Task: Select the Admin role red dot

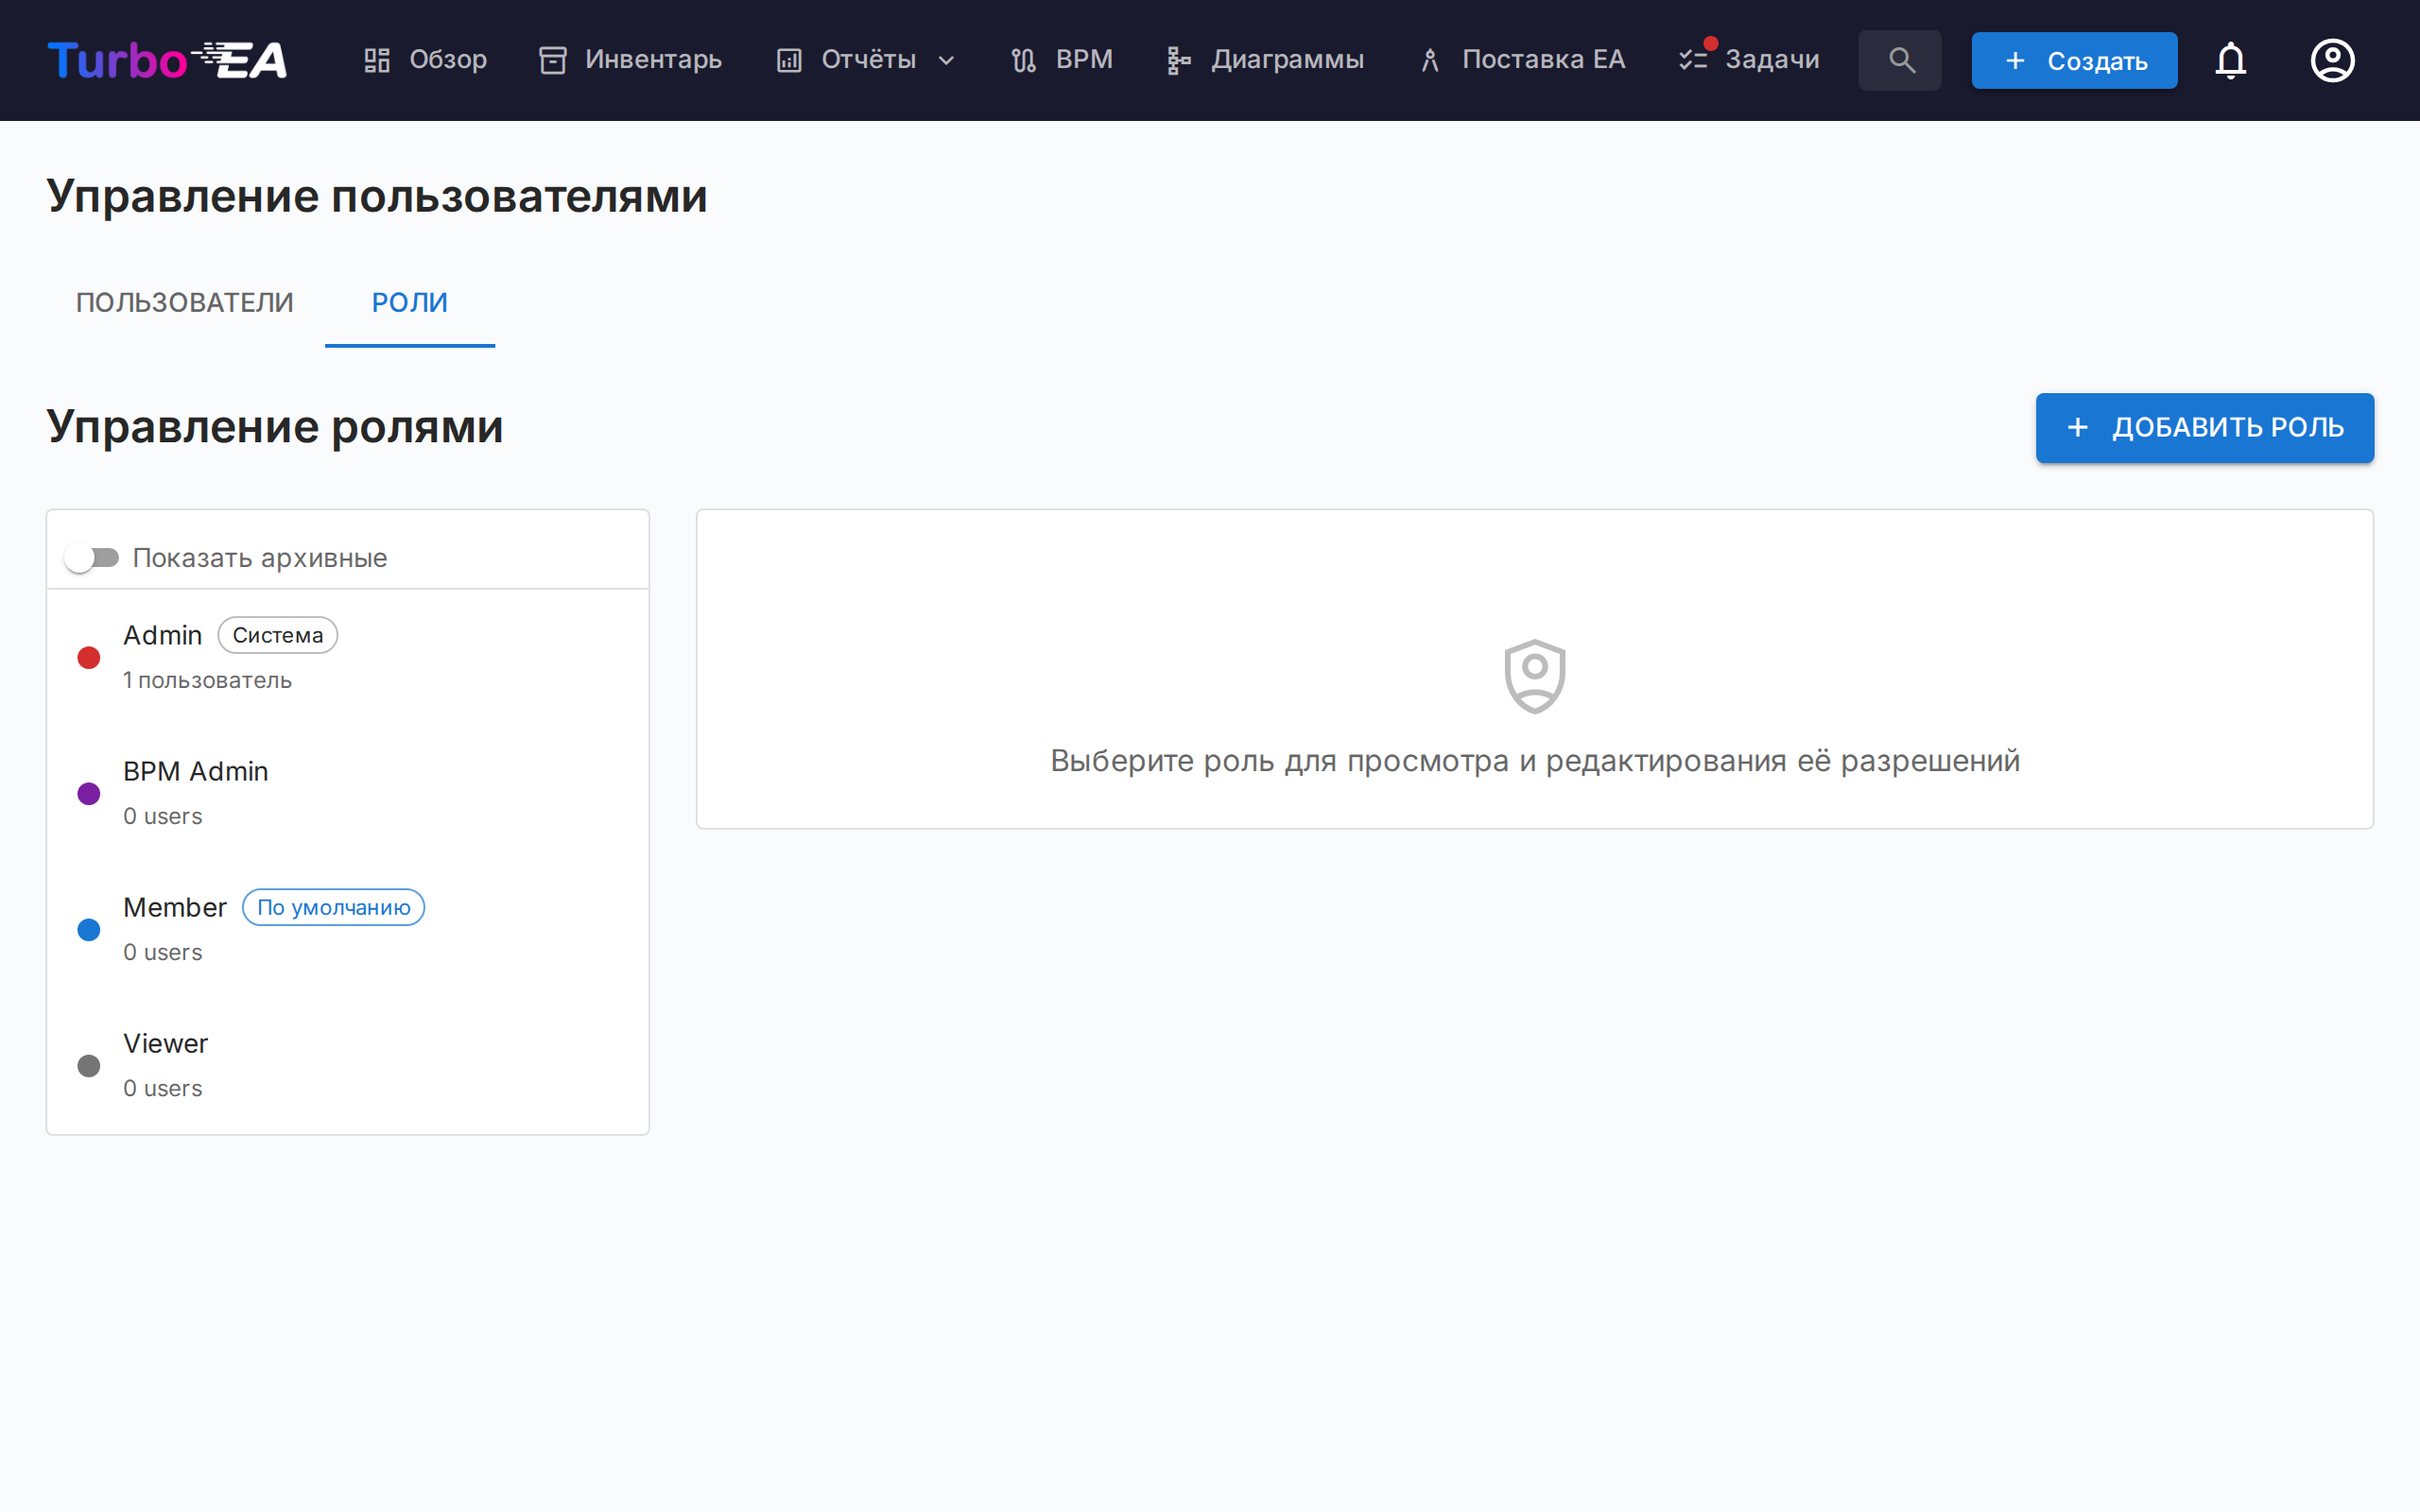Action: pos(89,657)
